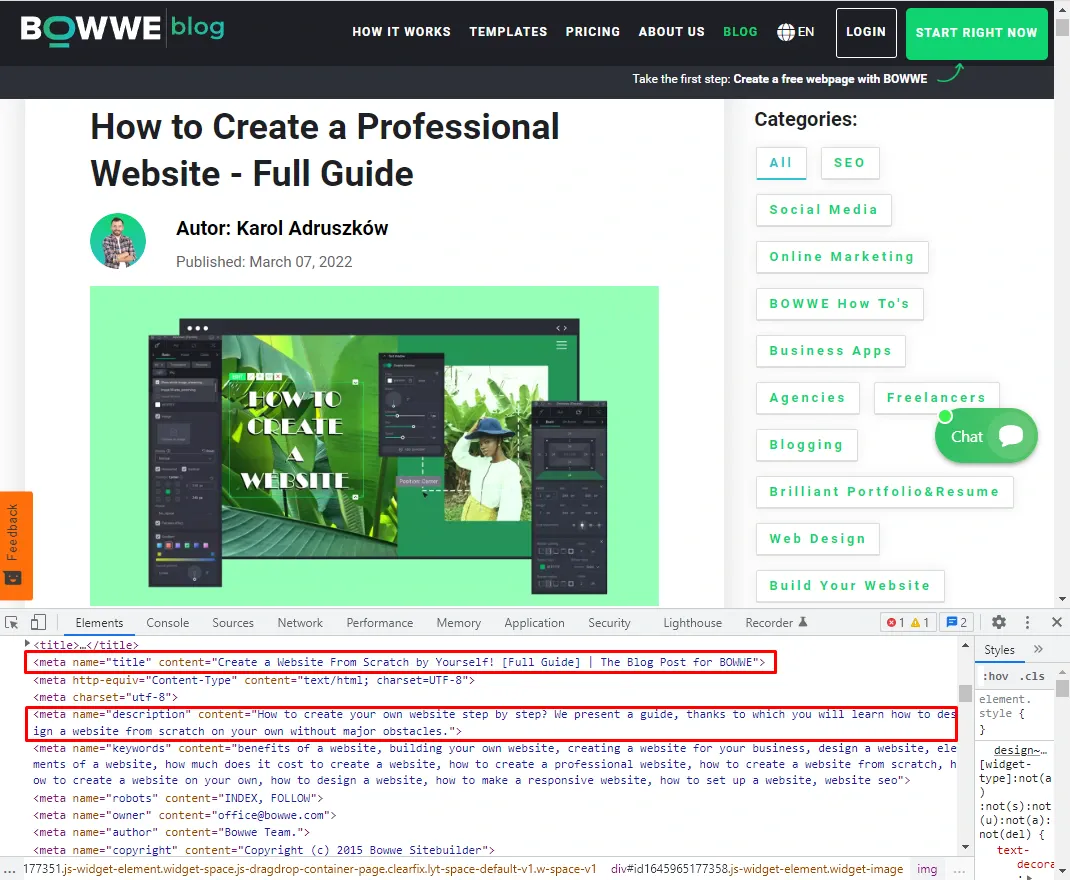This screenshot has width=1070, height=880.
Task: Open the language selector globe icon
Action: (785, 32)
